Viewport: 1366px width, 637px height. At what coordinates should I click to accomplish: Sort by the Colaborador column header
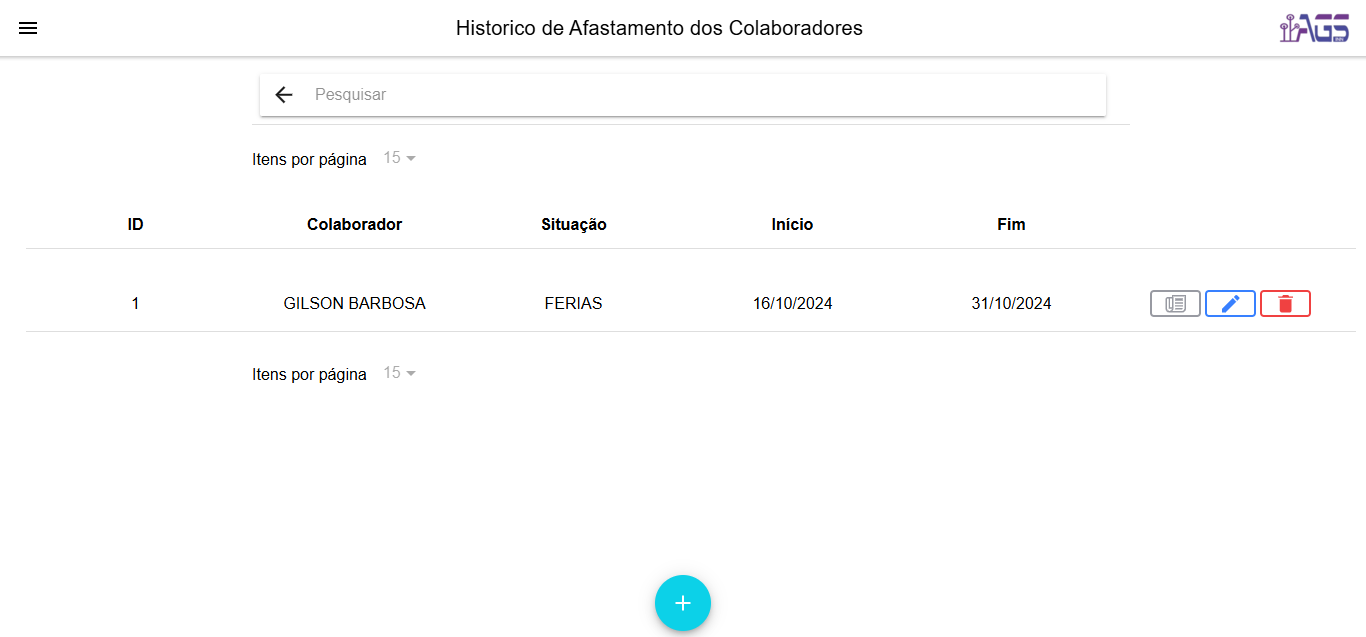354,225
